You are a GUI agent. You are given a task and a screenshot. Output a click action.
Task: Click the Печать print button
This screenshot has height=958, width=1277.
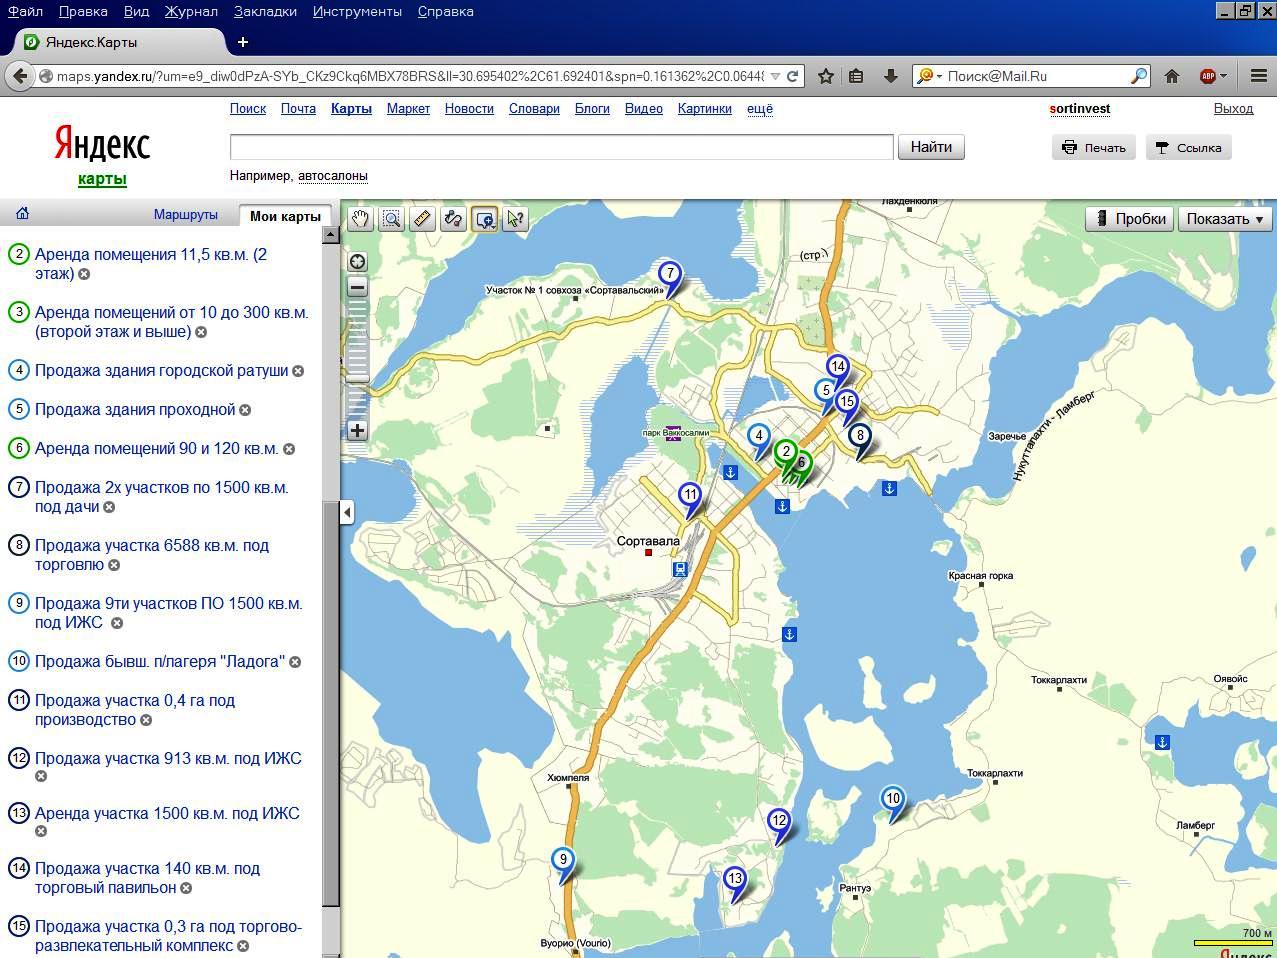1094,147
